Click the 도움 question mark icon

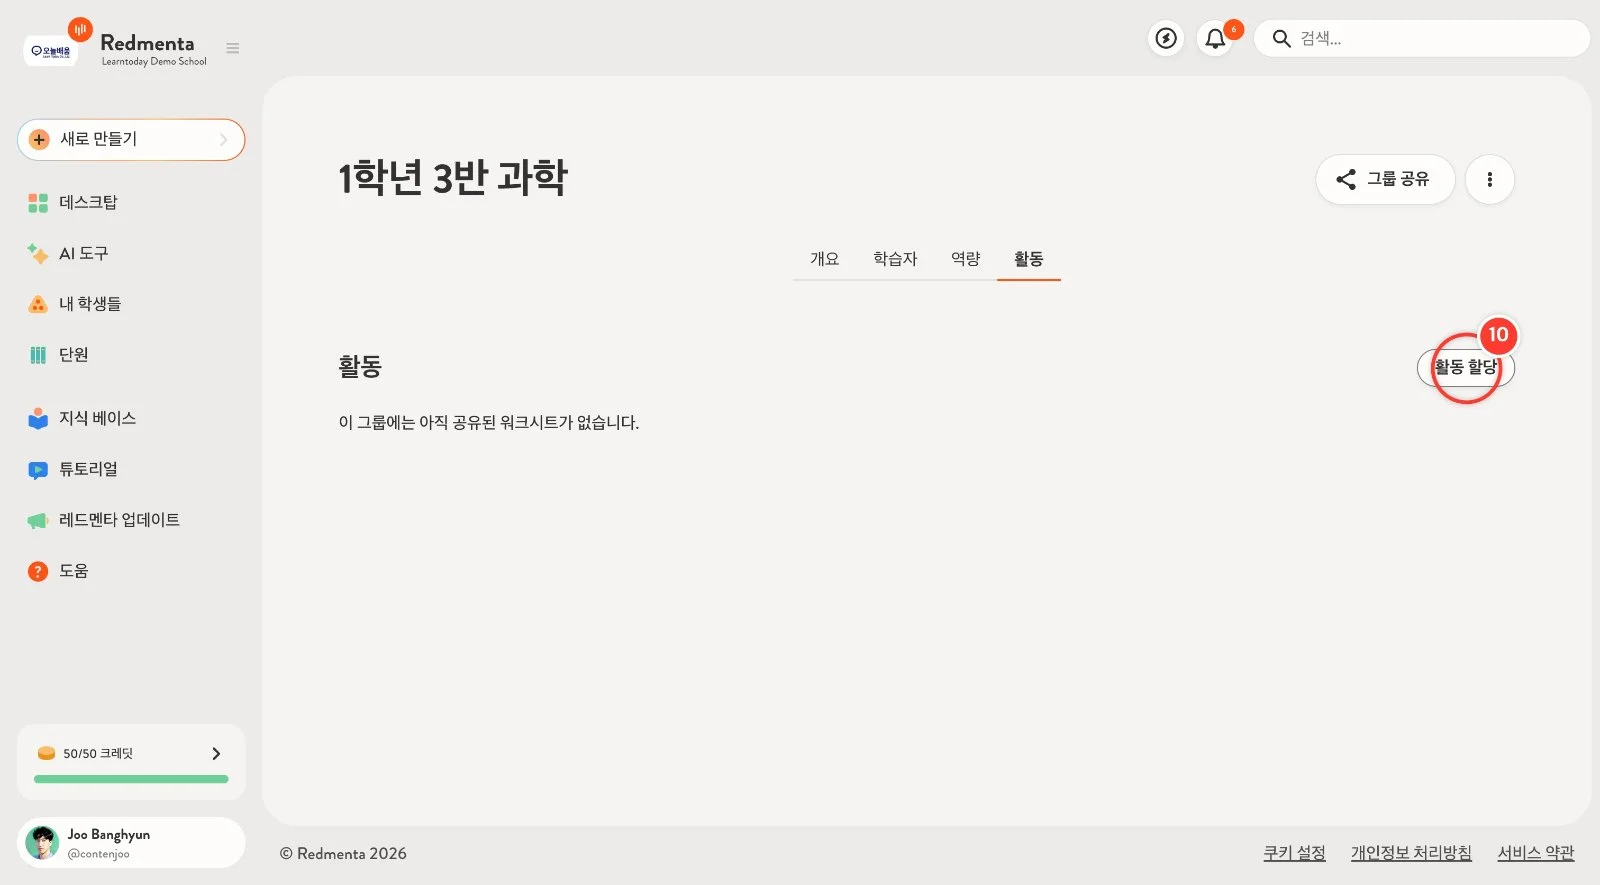tap(38, 571)
